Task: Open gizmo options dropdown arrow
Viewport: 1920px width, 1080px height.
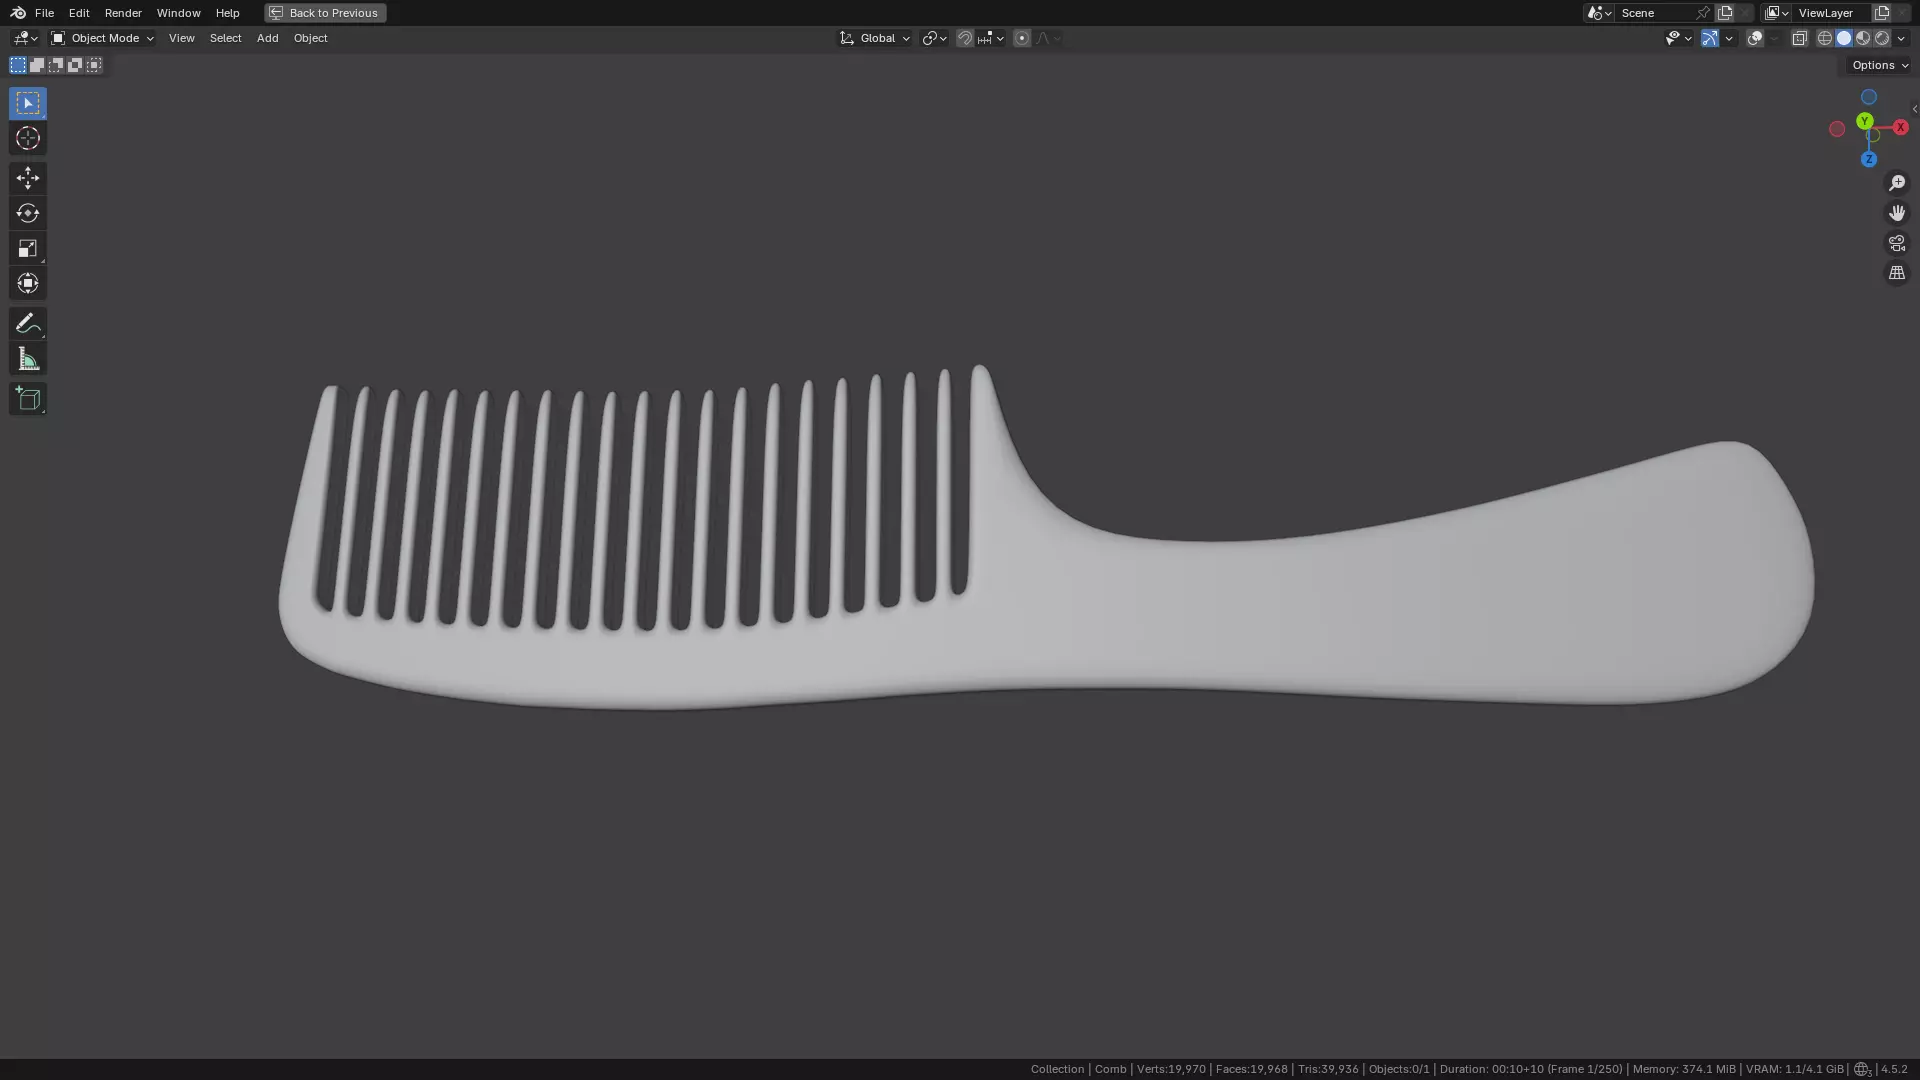Action: coord(1729,38)
